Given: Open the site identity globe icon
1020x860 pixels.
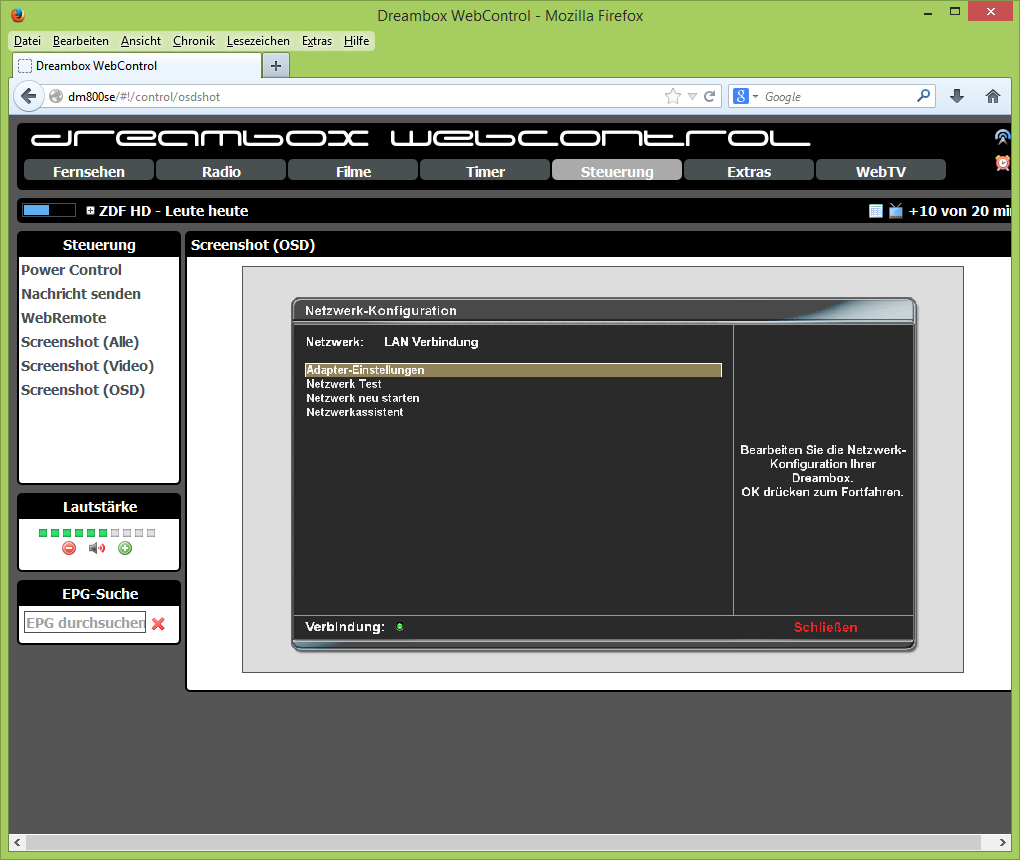Looking at the screenshot, I should (56, 96).
